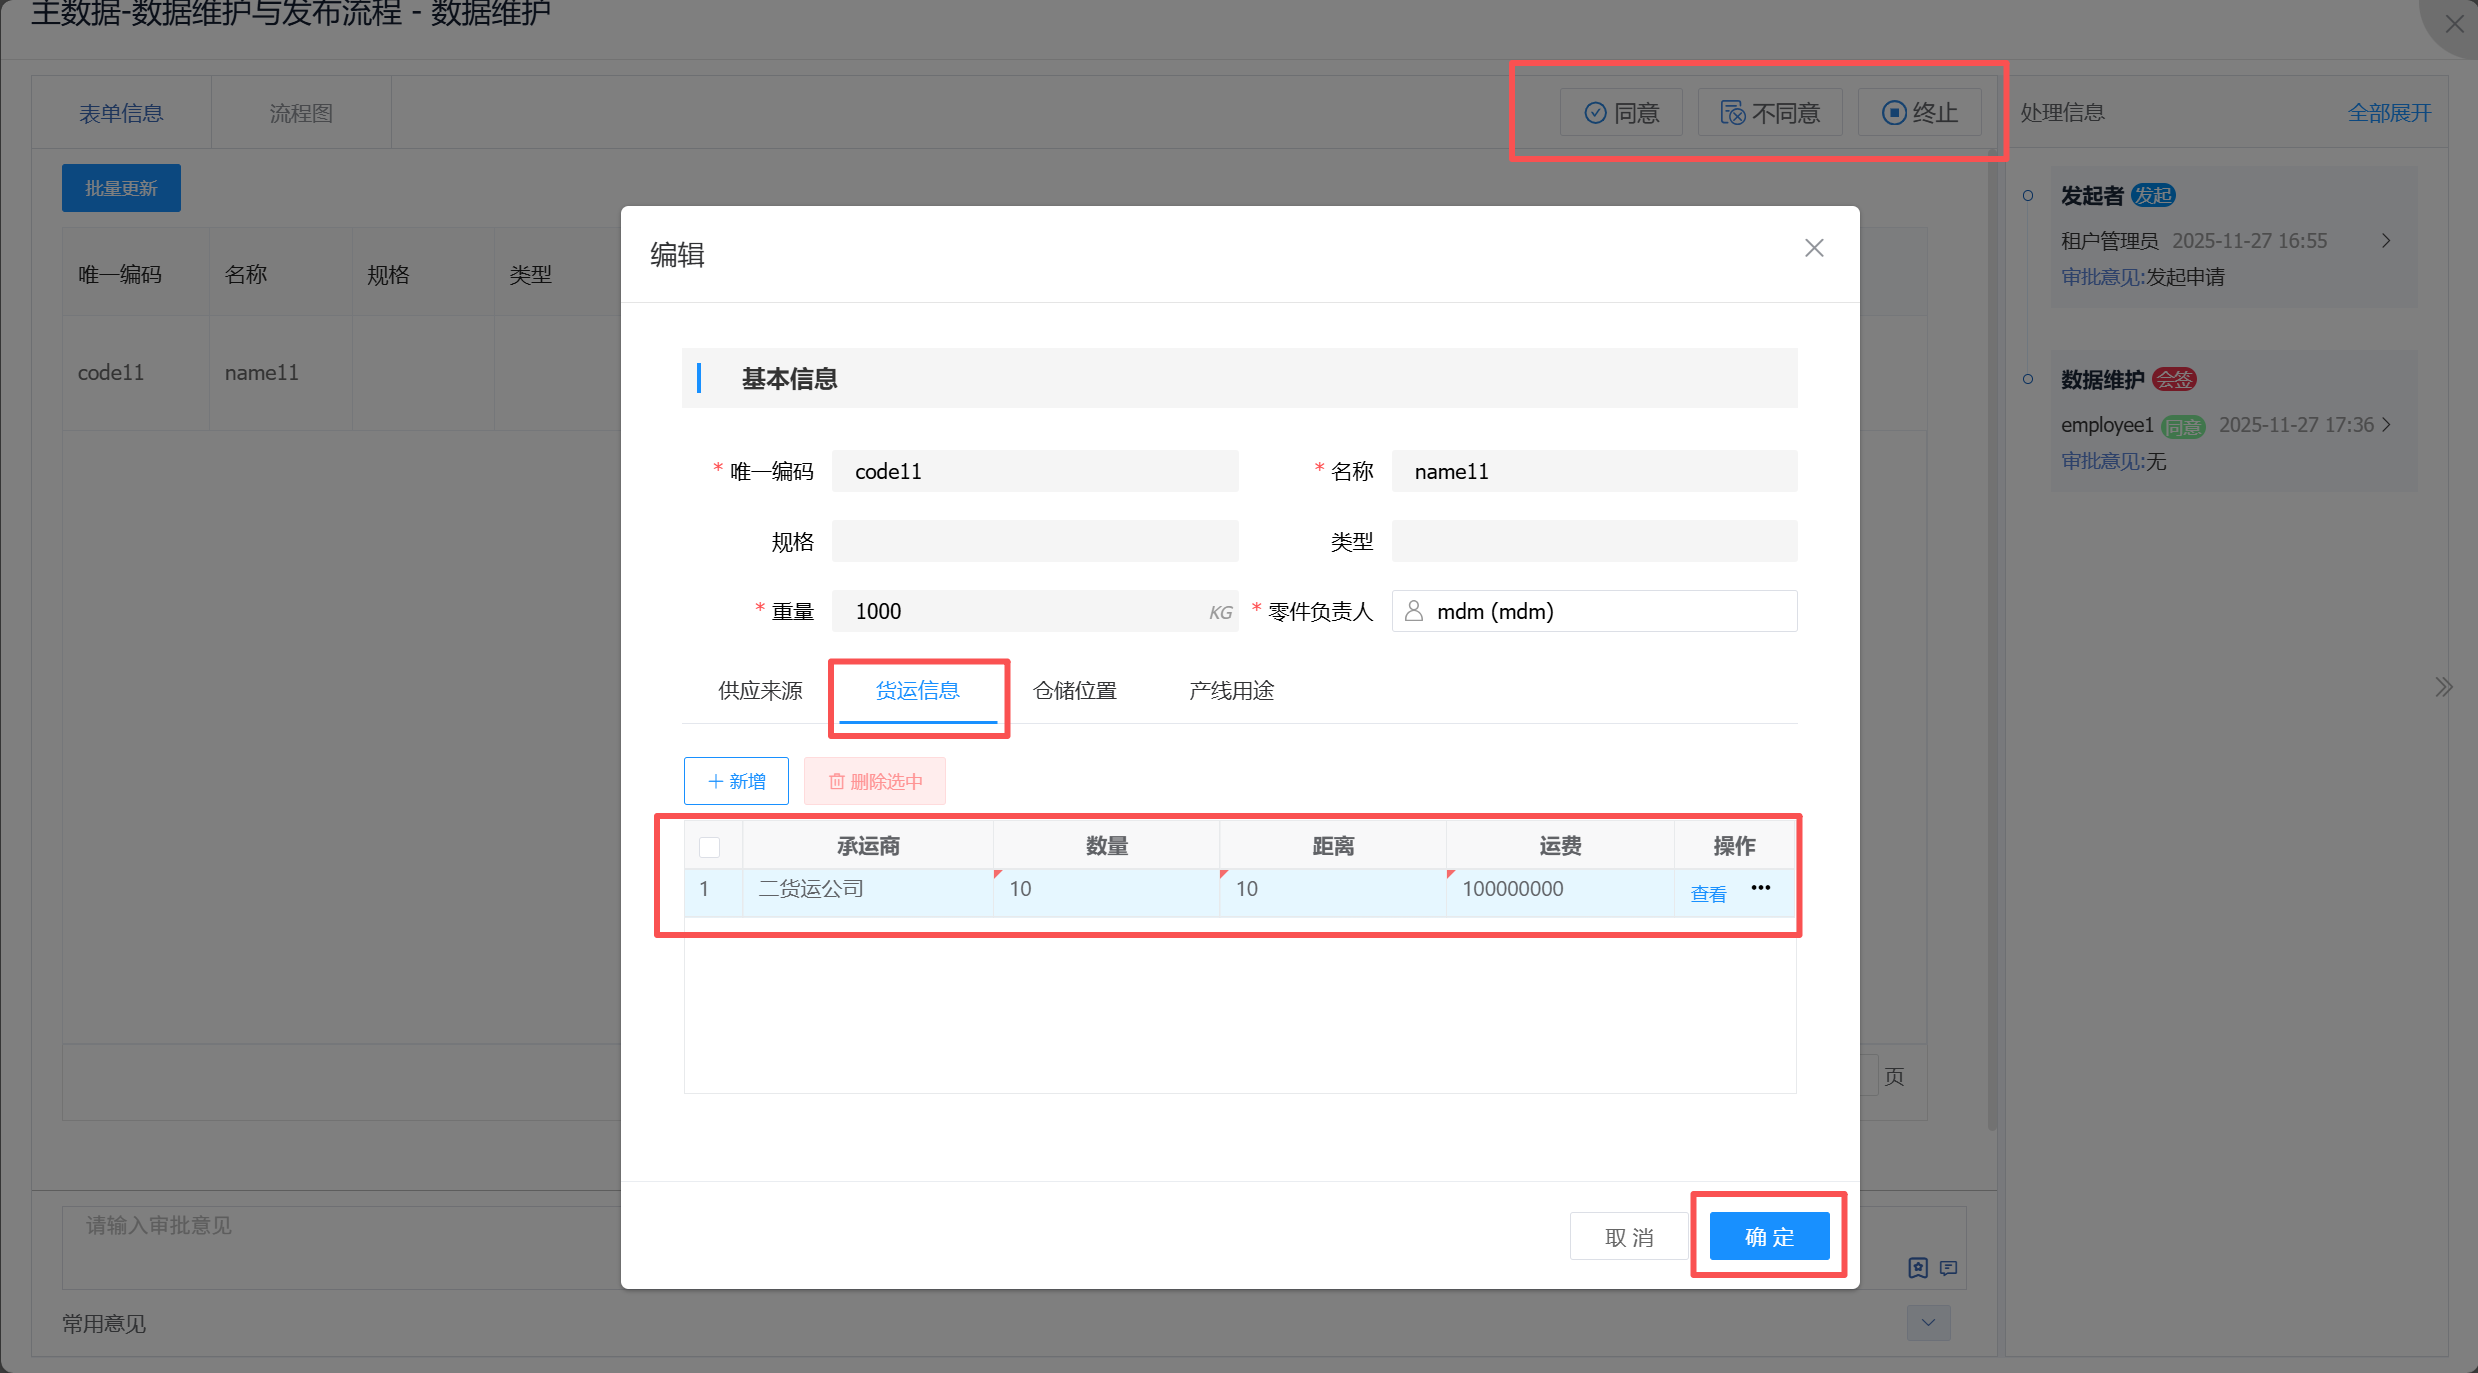Image resolution: width=2478 pixels, height=1373 pixels.
Task: Click the 同意 approve button
Action: click(1621, 113)
